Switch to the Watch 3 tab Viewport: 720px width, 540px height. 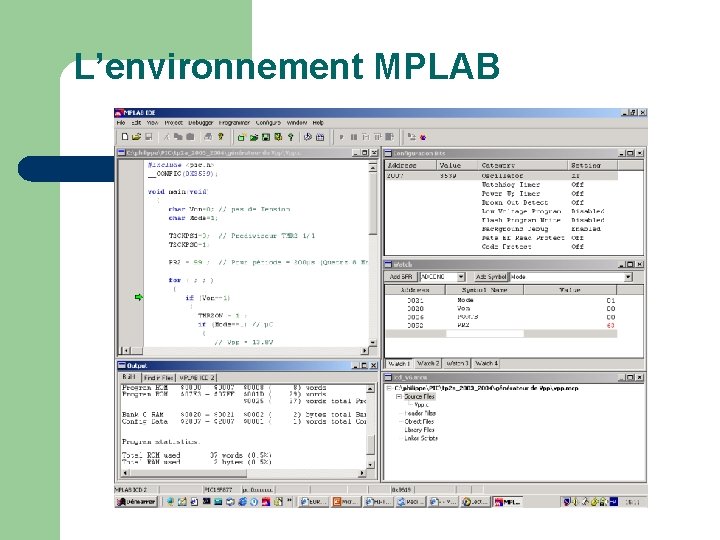click(x=457, y=363)
